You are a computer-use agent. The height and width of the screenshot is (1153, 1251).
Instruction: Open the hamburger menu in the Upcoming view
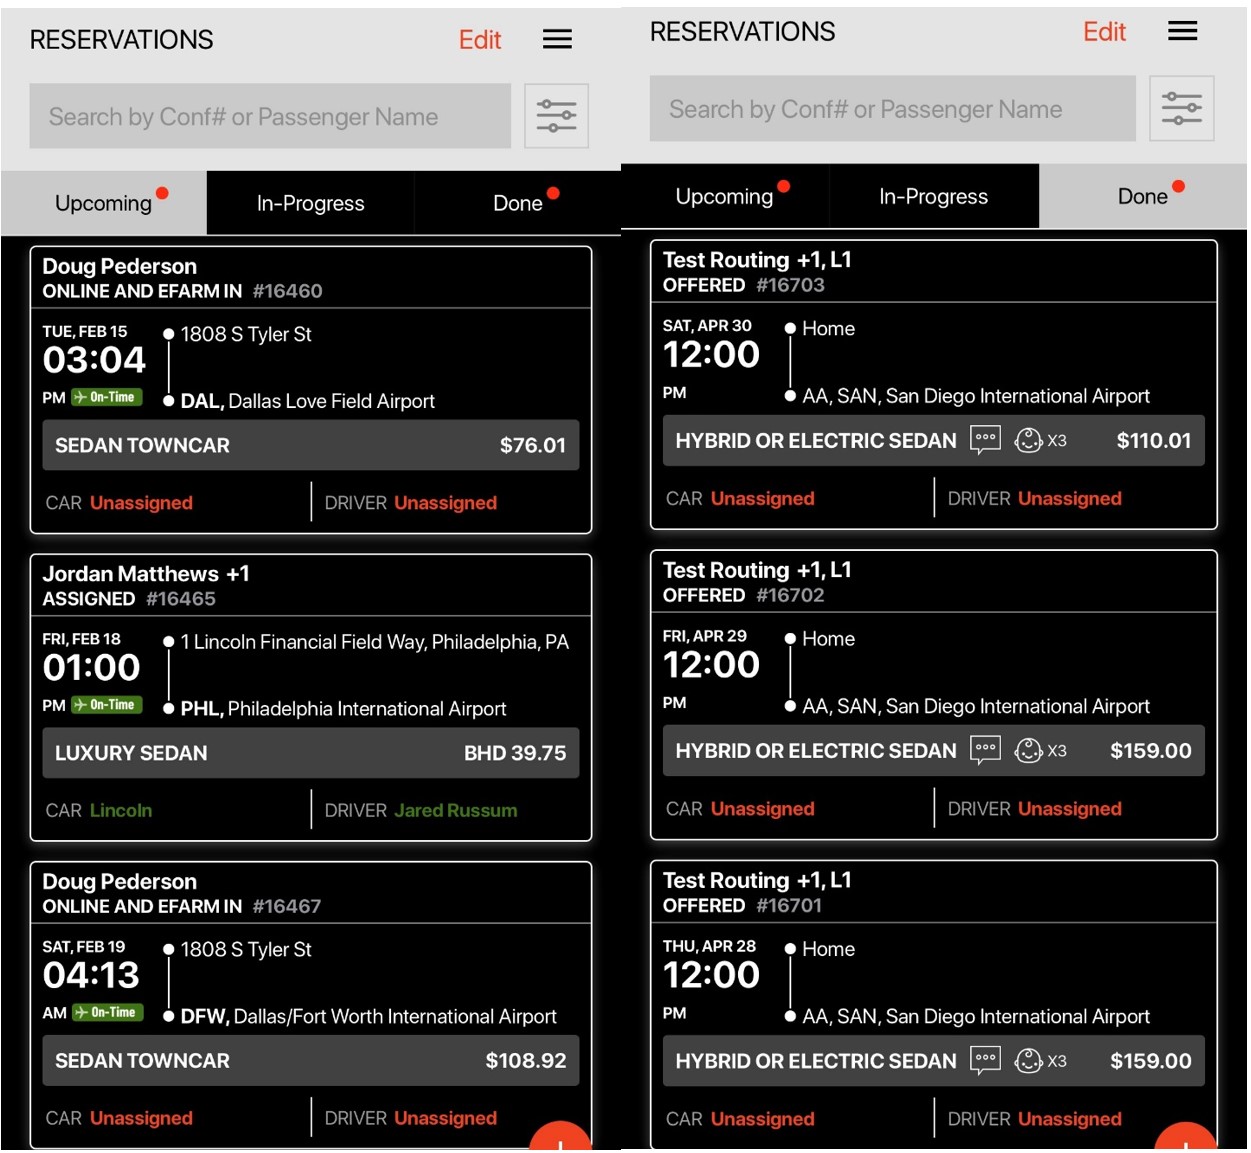(x=557, y=39)
